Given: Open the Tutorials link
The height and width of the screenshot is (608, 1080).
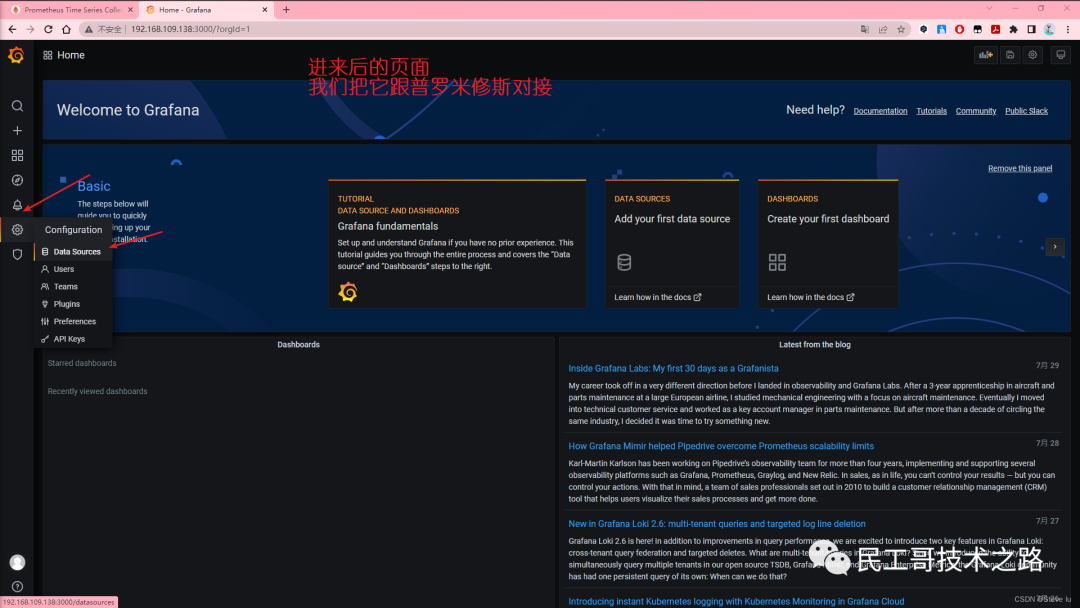Looking at the screenshot, I should (931, 111).
